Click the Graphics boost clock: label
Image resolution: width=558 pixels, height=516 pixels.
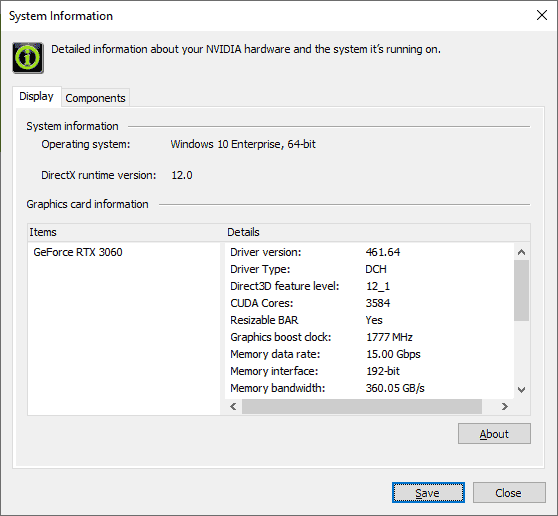[281, 337]
